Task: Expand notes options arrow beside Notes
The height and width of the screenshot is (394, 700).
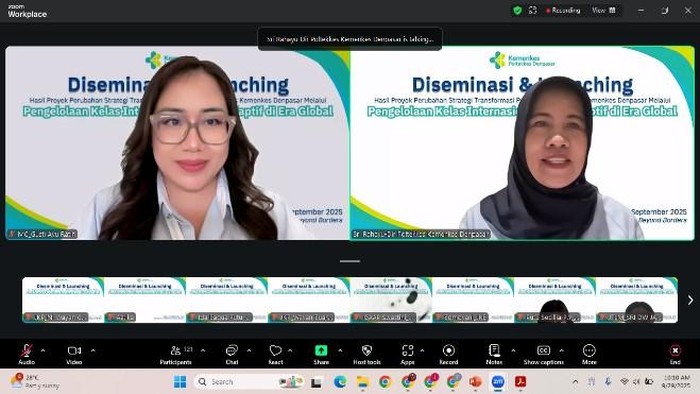Action: click(513, 351)
